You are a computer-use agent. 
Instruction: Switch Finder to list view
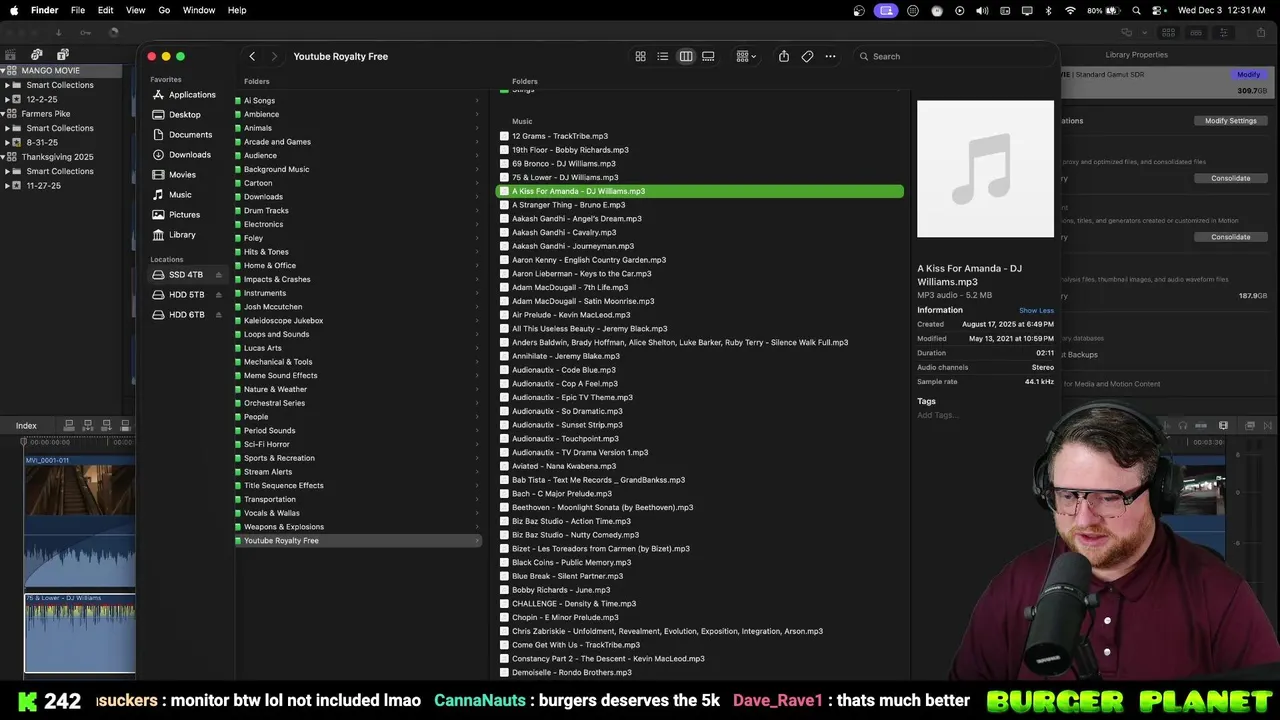coord(663,56)
